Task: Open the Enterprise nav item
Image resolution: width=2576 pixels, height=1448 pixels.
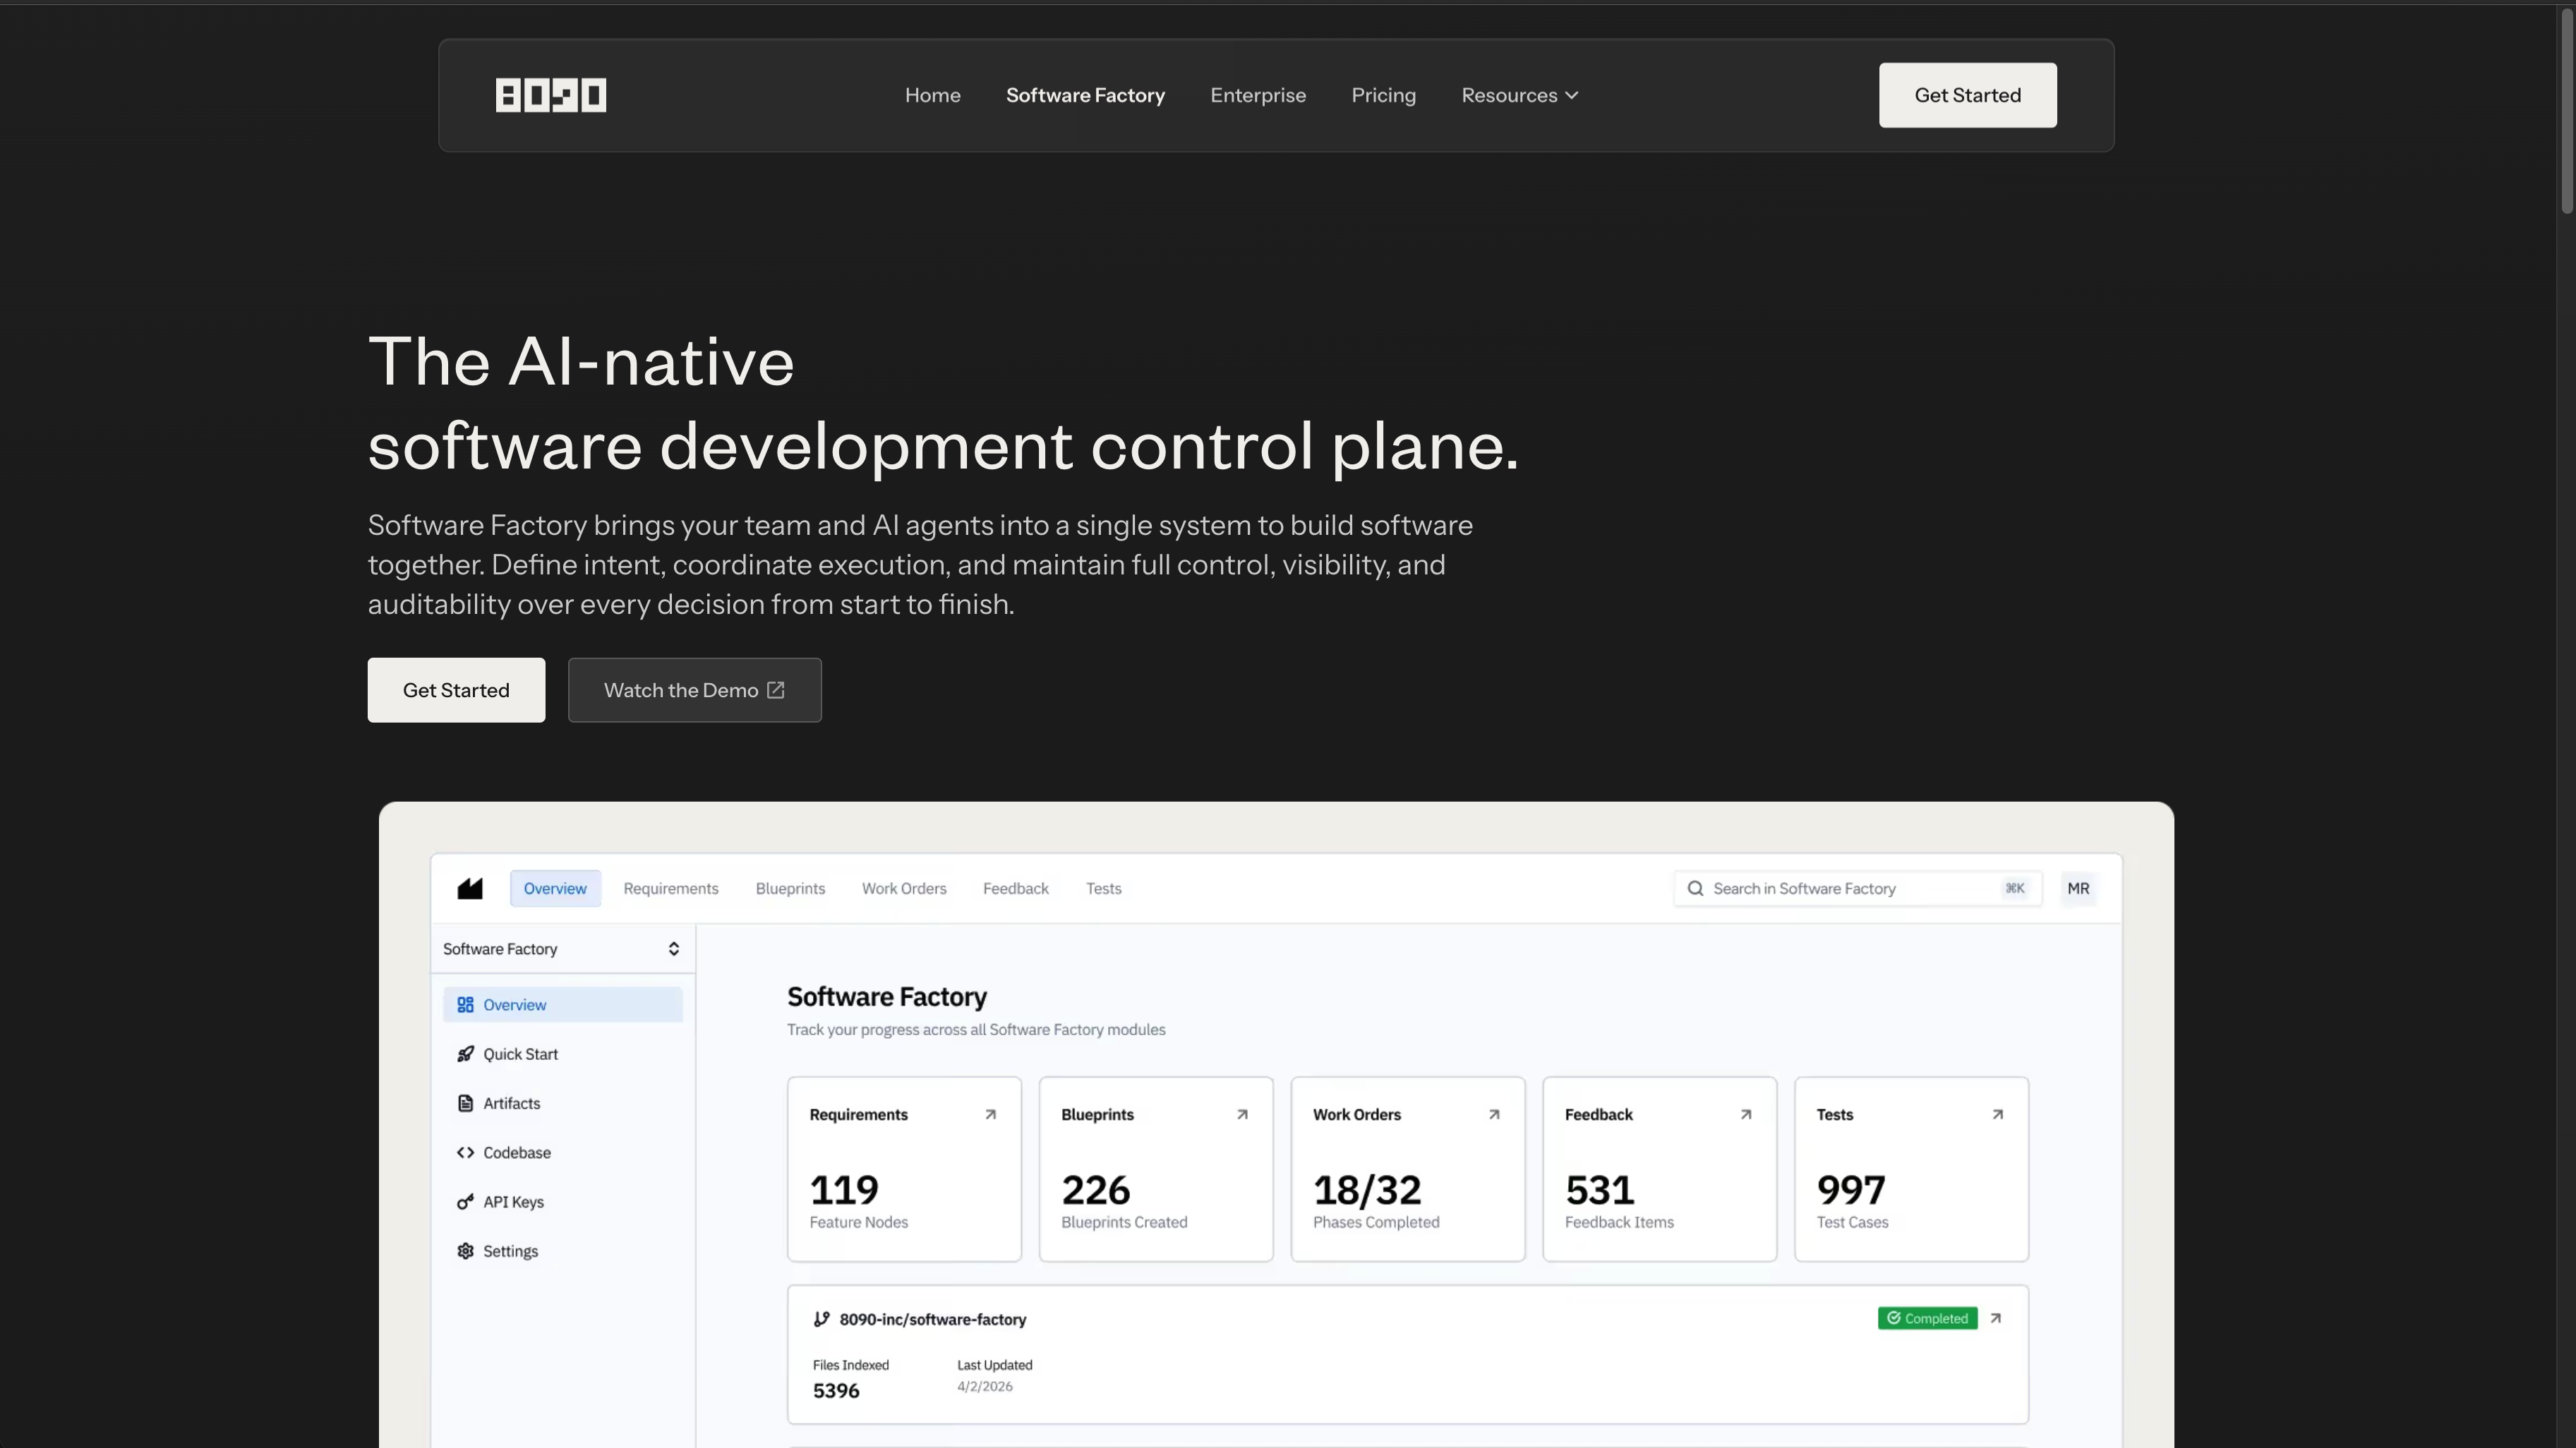Action: click(x=1258, y=95)
